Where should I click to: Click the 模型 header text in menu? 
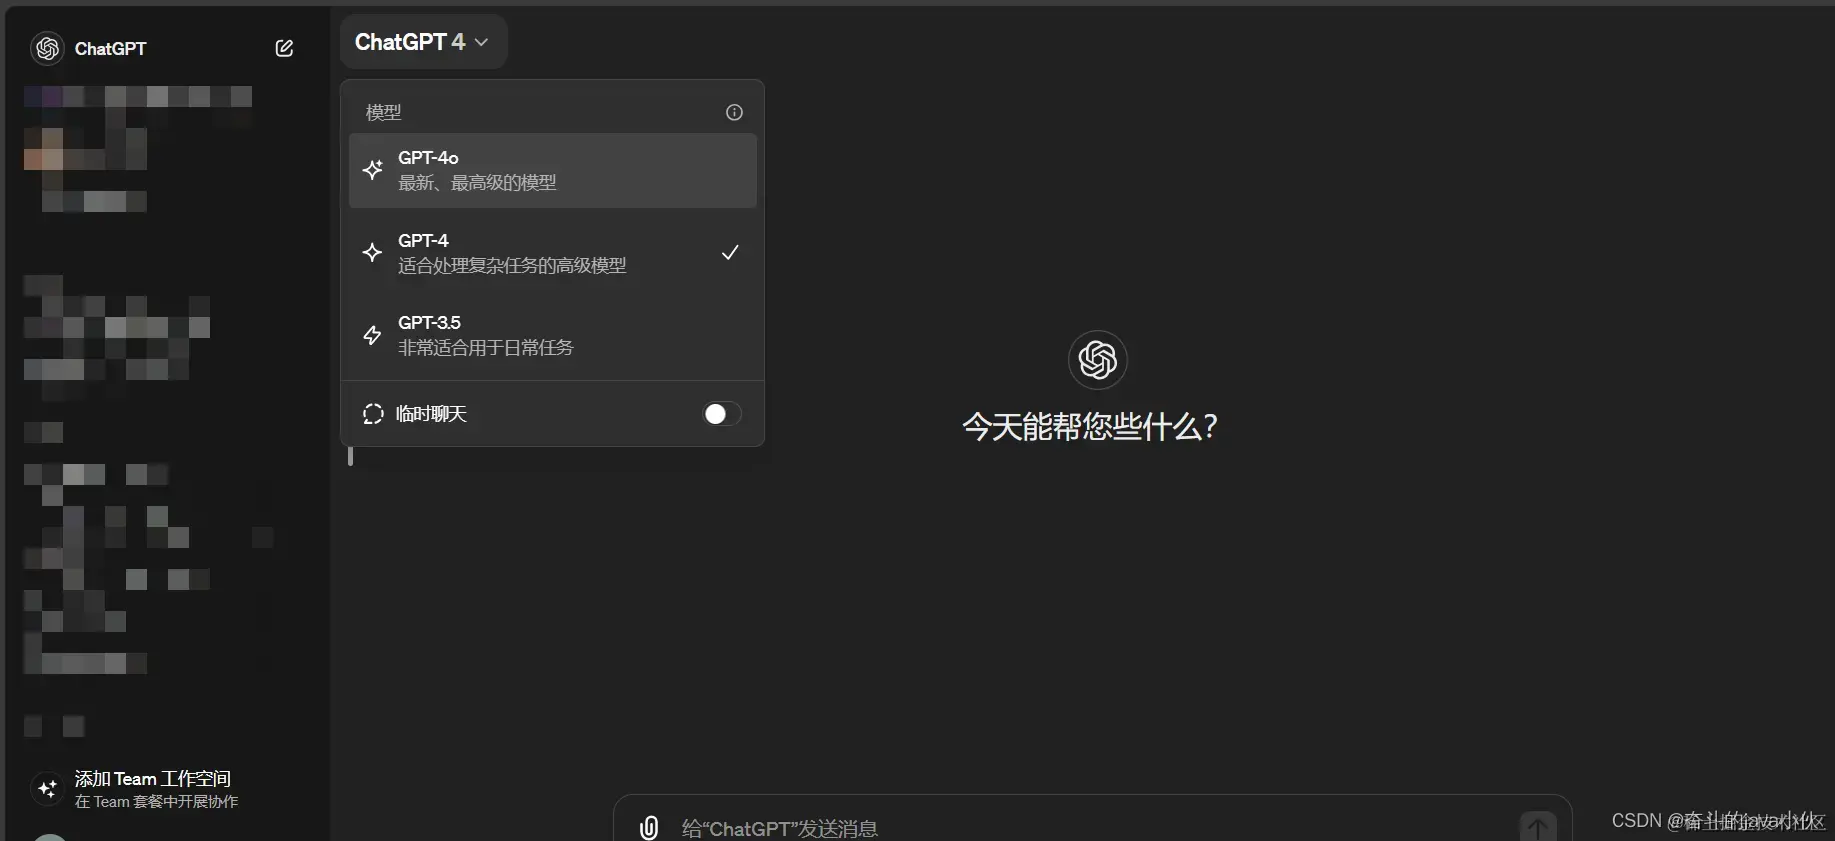(x=384, y=112)
